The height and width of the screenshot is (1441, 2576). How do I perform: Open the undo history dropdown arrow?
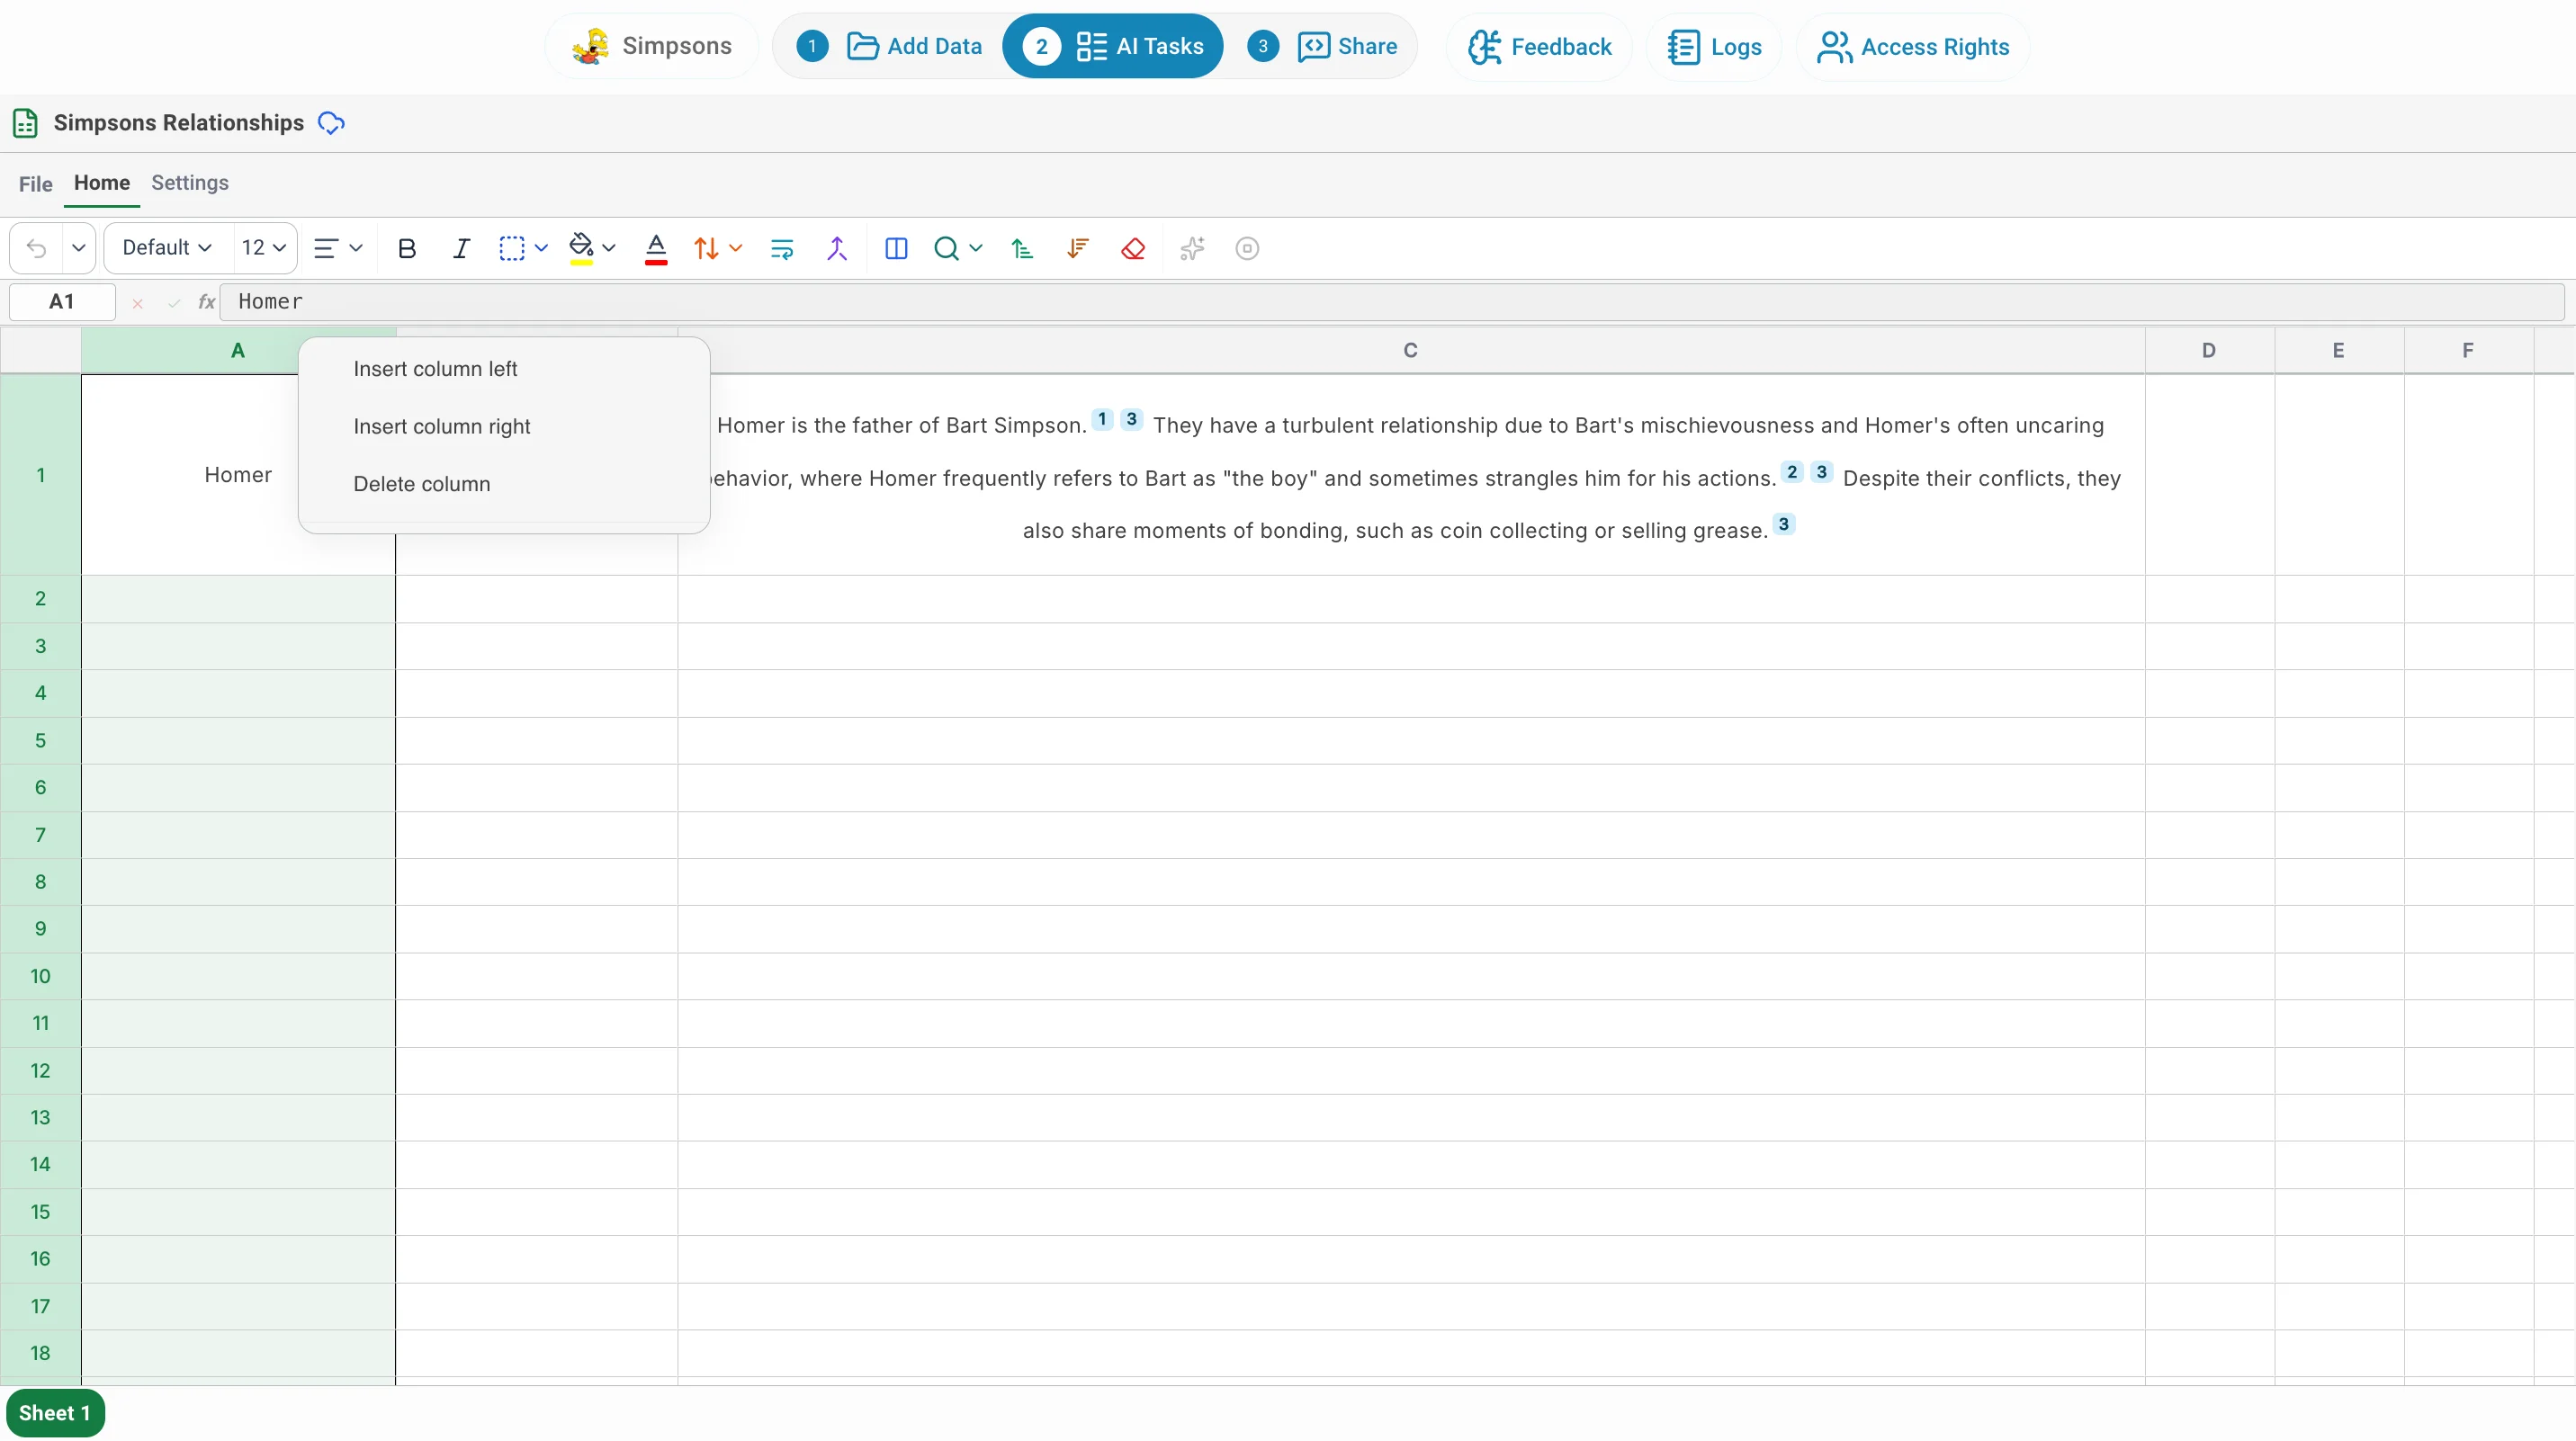tap(78, 248)
